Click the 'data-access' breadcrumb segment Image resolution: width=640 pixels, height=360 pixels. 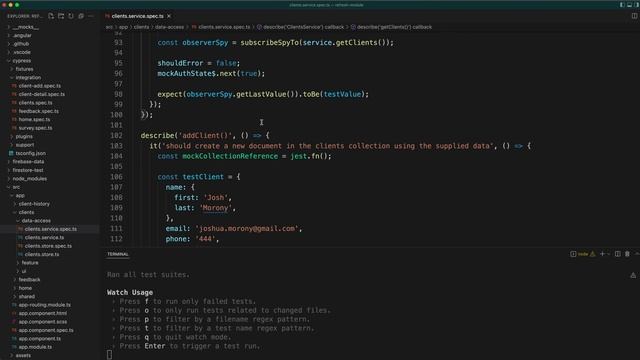[169, 27]
